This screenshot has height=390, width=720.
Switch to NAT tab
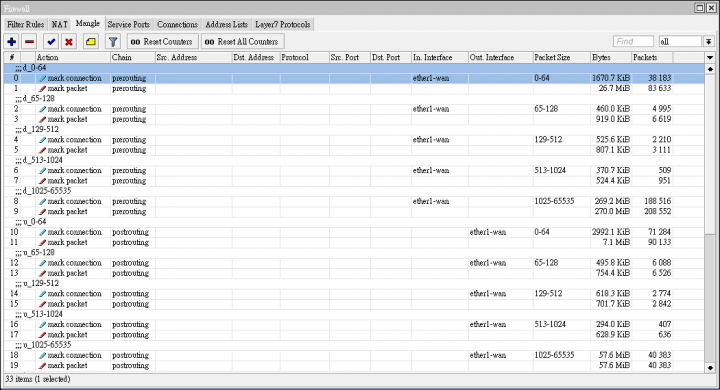click(x=59, y=24)
